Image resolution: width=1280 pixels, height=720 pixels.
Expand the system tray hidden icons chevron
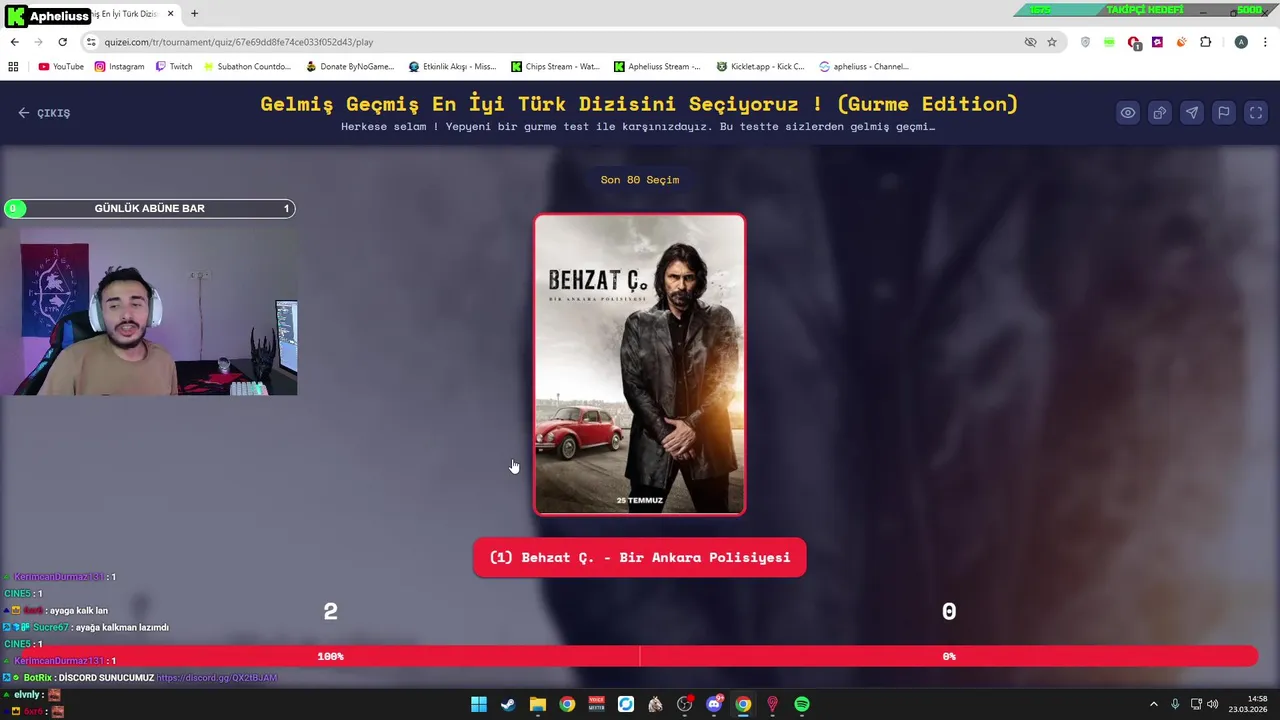(x=1153, y=704)
